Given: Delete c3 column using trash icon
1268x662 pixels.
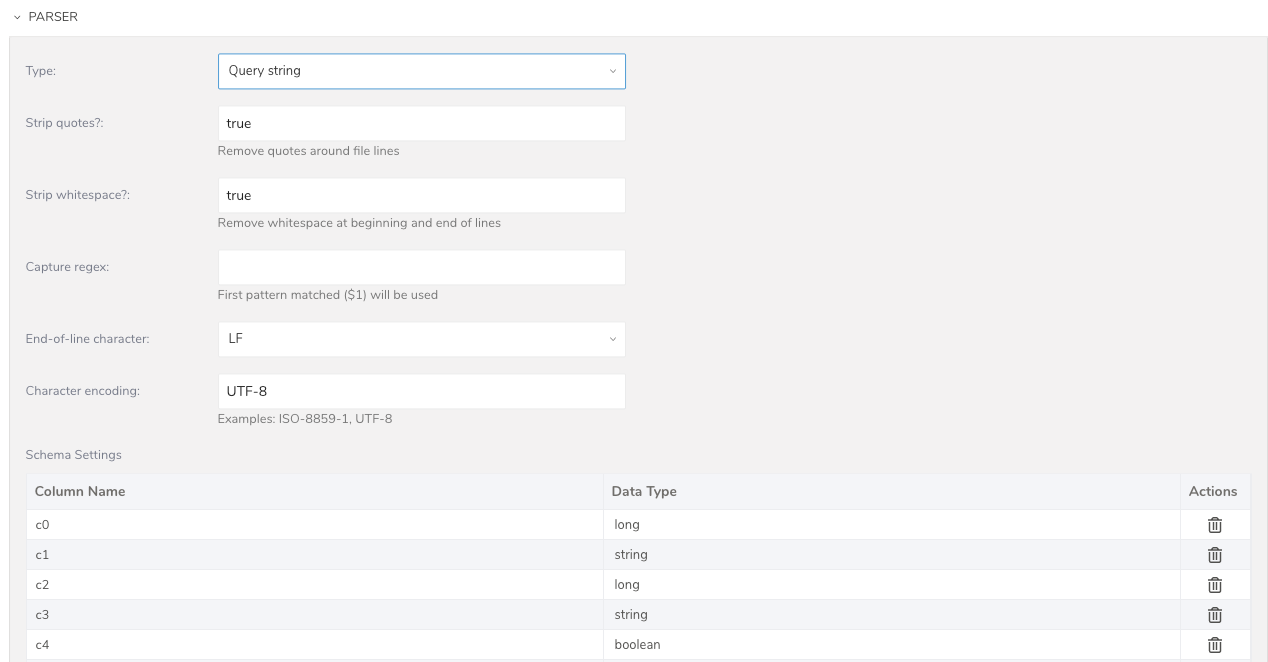Looking at the screenshot, I should 1214,615.
